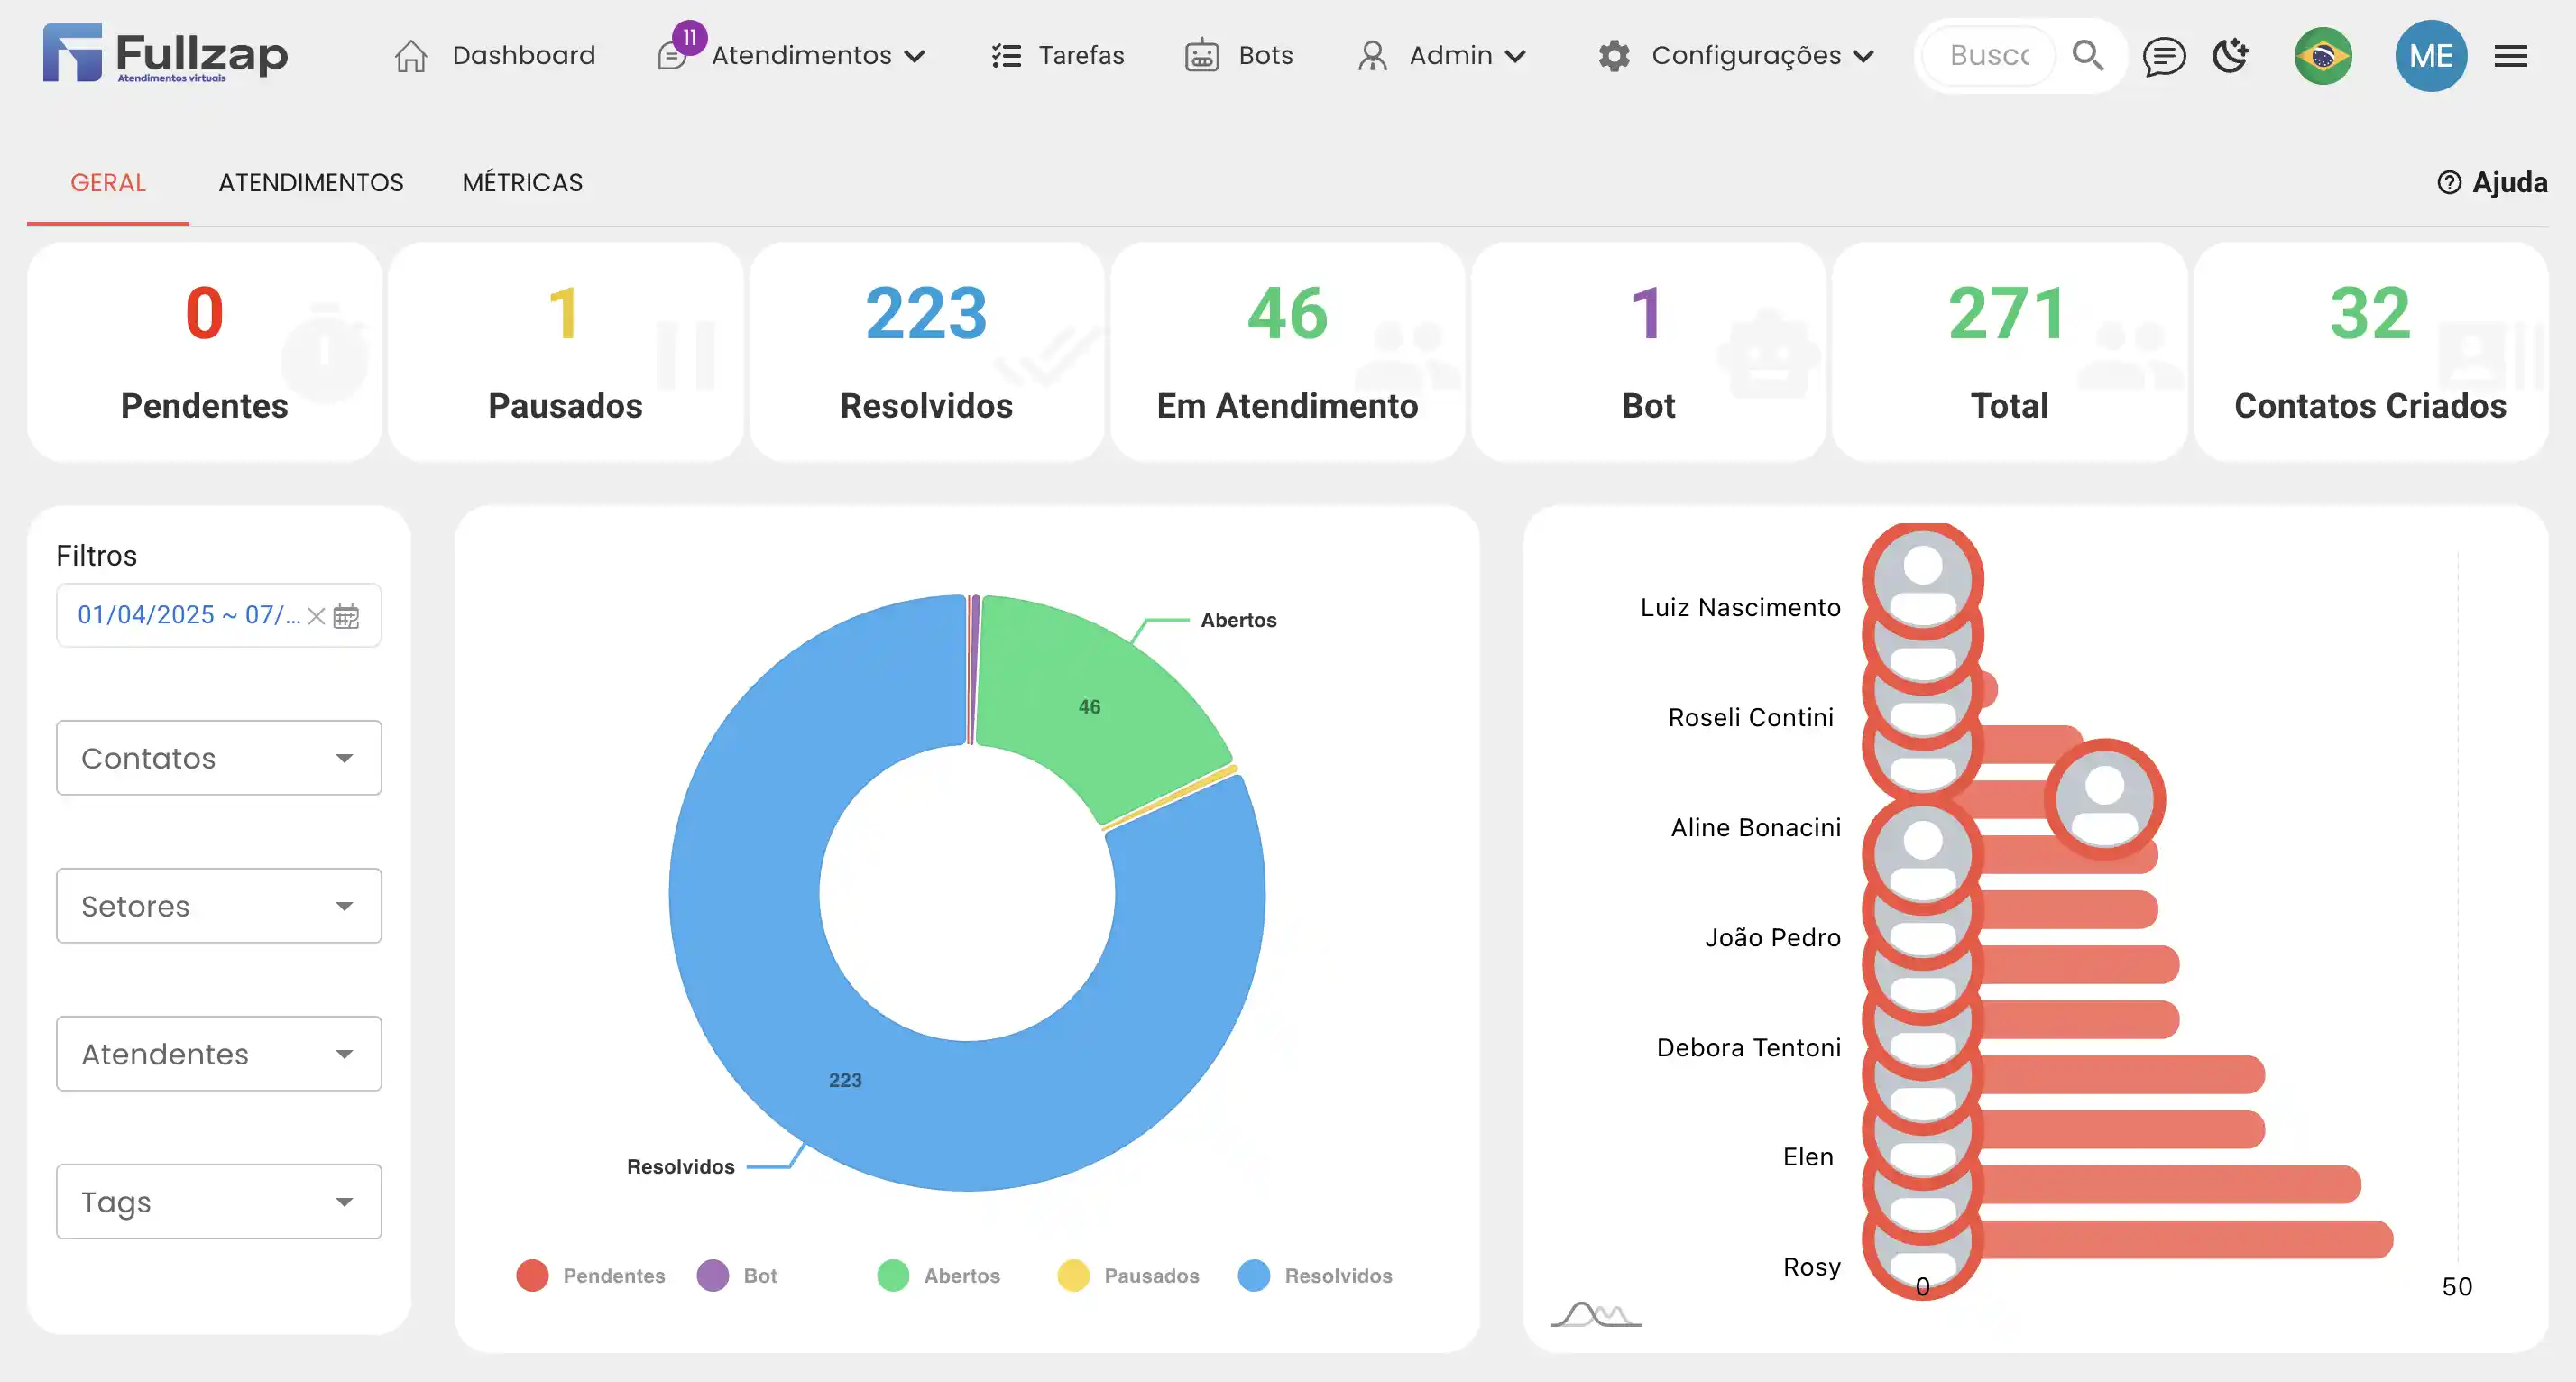Toggle dark mode moon icon
The height and width of the screenshot is (1382, 2576).
tap(2230, 55)
